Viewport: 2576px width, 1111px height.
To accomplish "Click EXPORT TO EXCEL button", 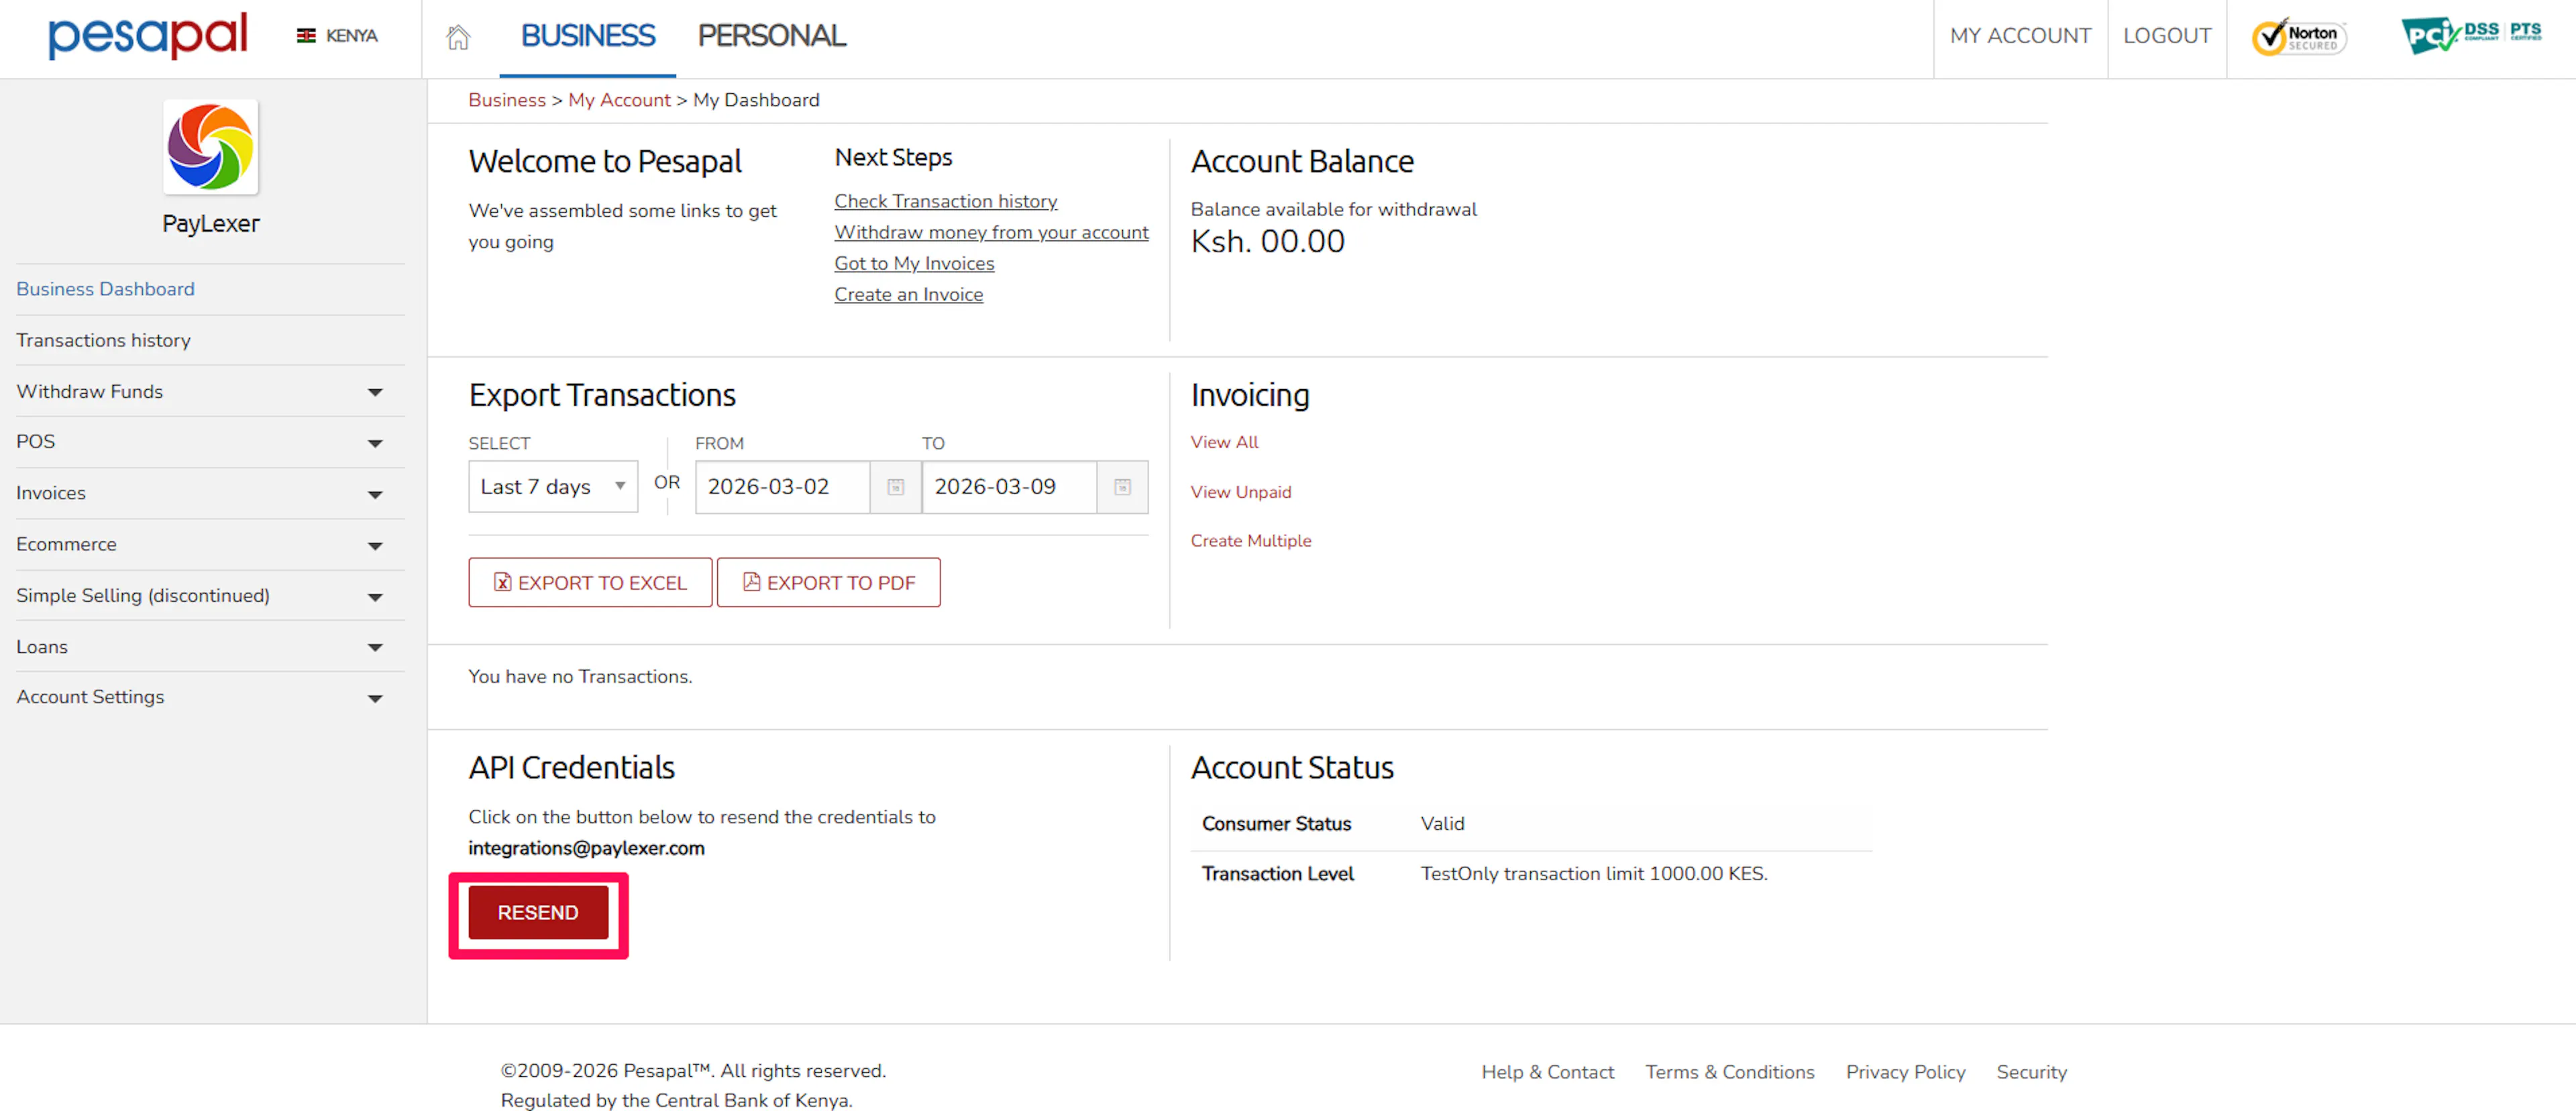I will tap(590, 582).
